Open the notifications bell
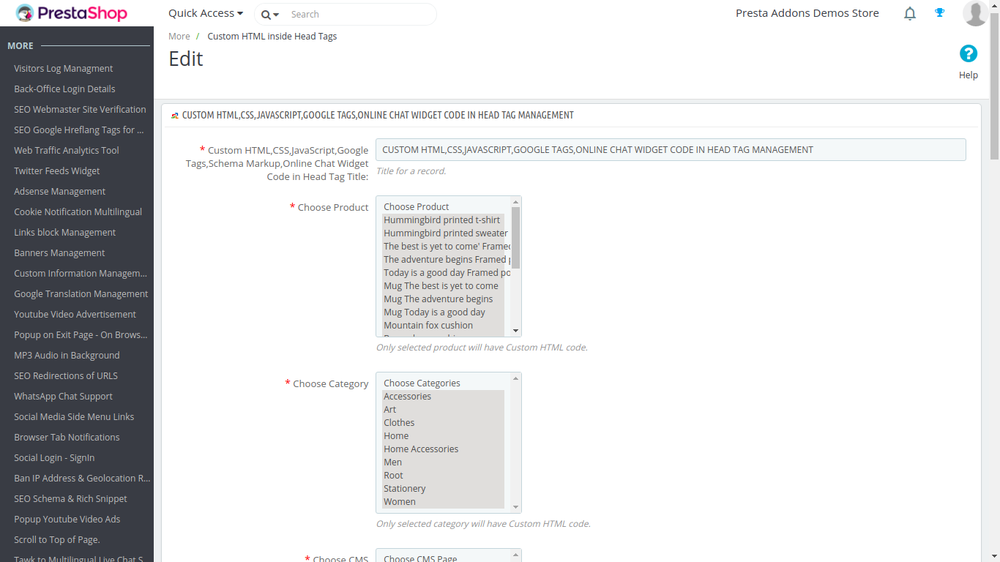The width and height of the screenshot is (1000, 562). tap(910, 13)
